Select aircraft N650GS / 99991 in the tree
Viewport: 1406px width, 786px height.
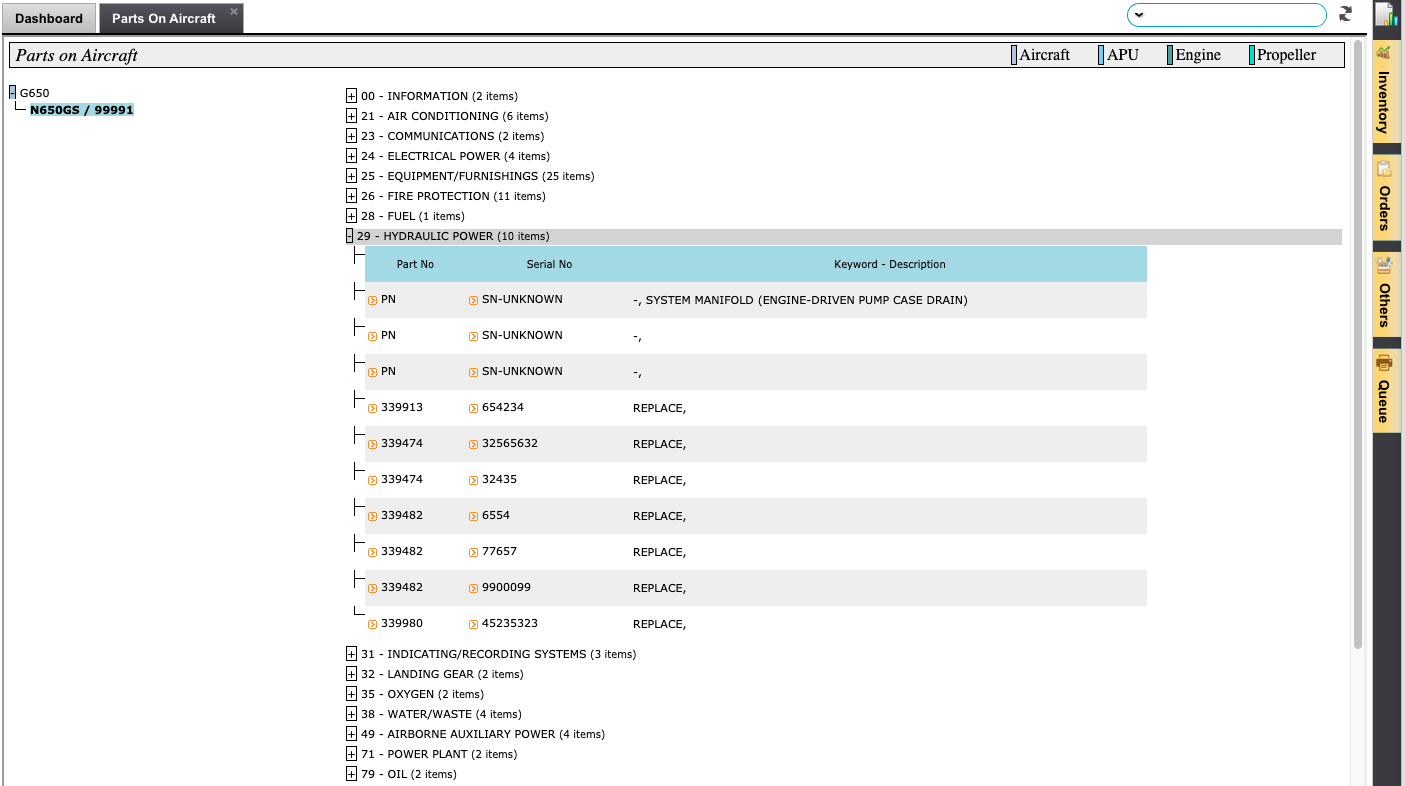(x=82, y=109)
